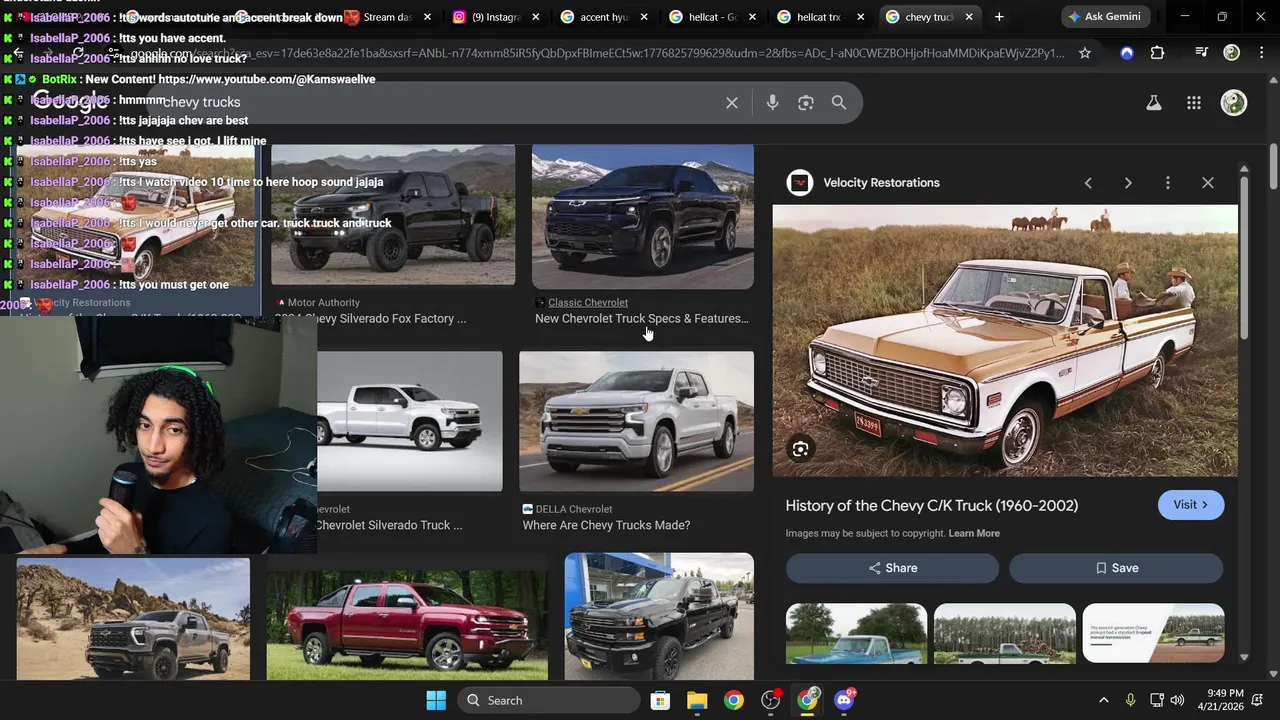Open Chrome media control icon
This screenshot has width=1280, height=720.
click(1201, 53)
